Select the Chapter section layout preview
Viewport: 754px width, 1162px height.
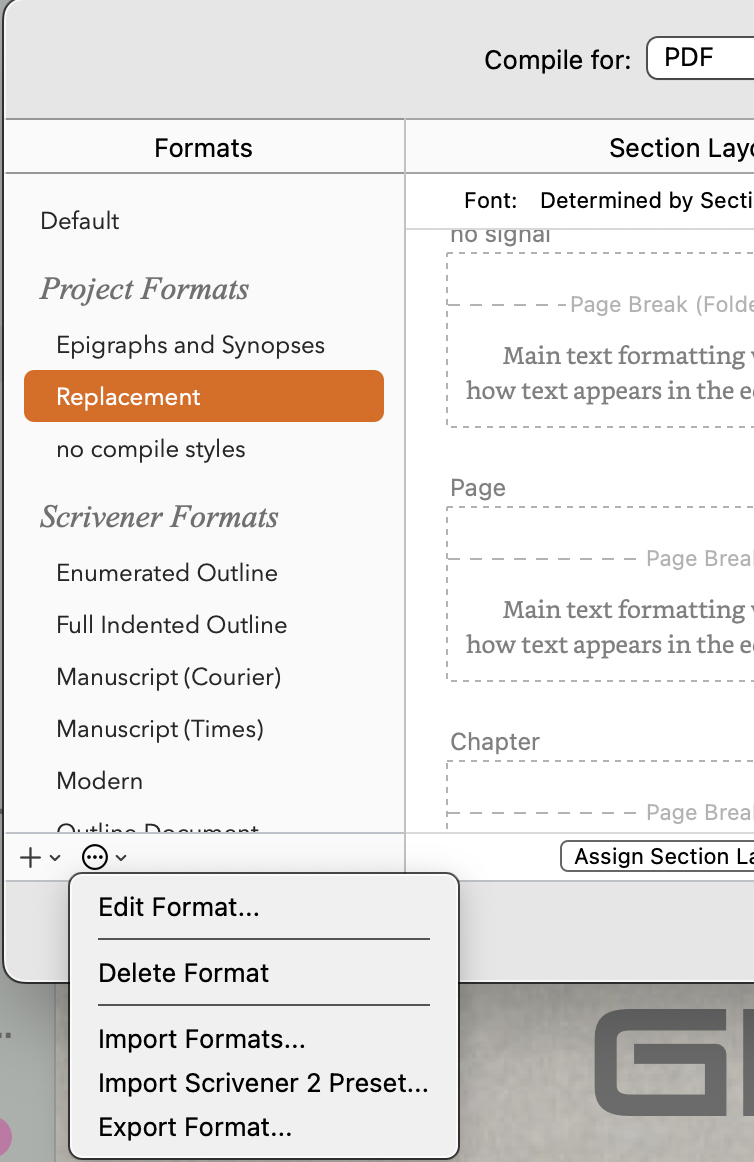pyautogui.click(x=600, y=790)
